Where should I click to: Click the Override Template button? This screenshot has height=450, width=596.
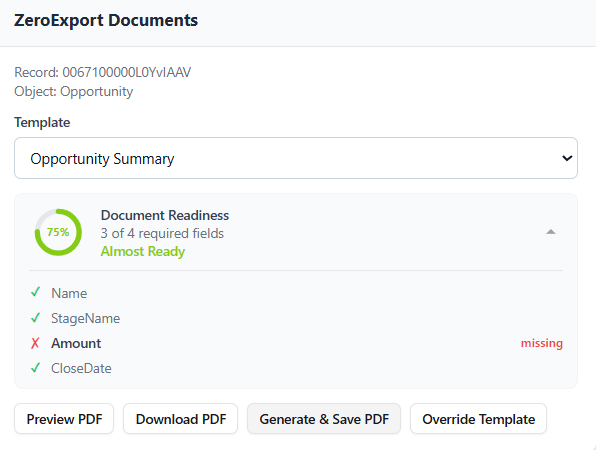click(479, 419)
